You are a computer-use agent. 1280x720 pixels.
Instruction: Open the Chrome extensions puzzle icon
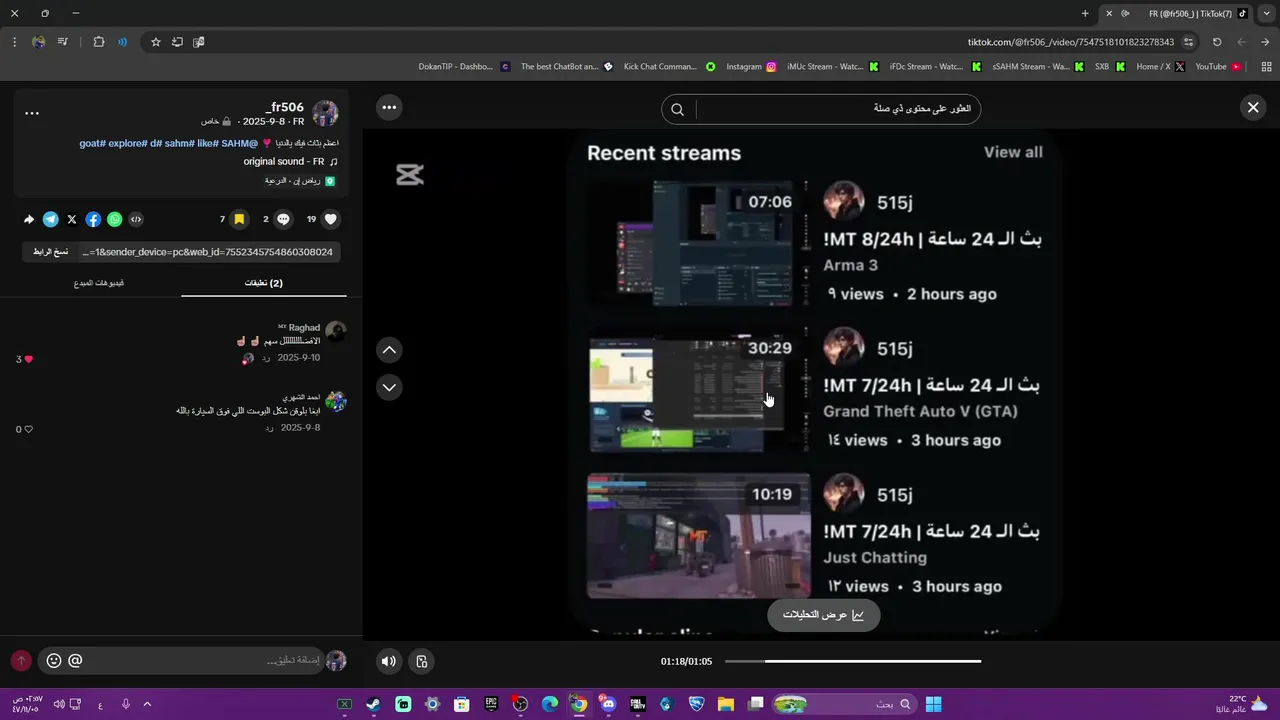click(x=98, y=42)
